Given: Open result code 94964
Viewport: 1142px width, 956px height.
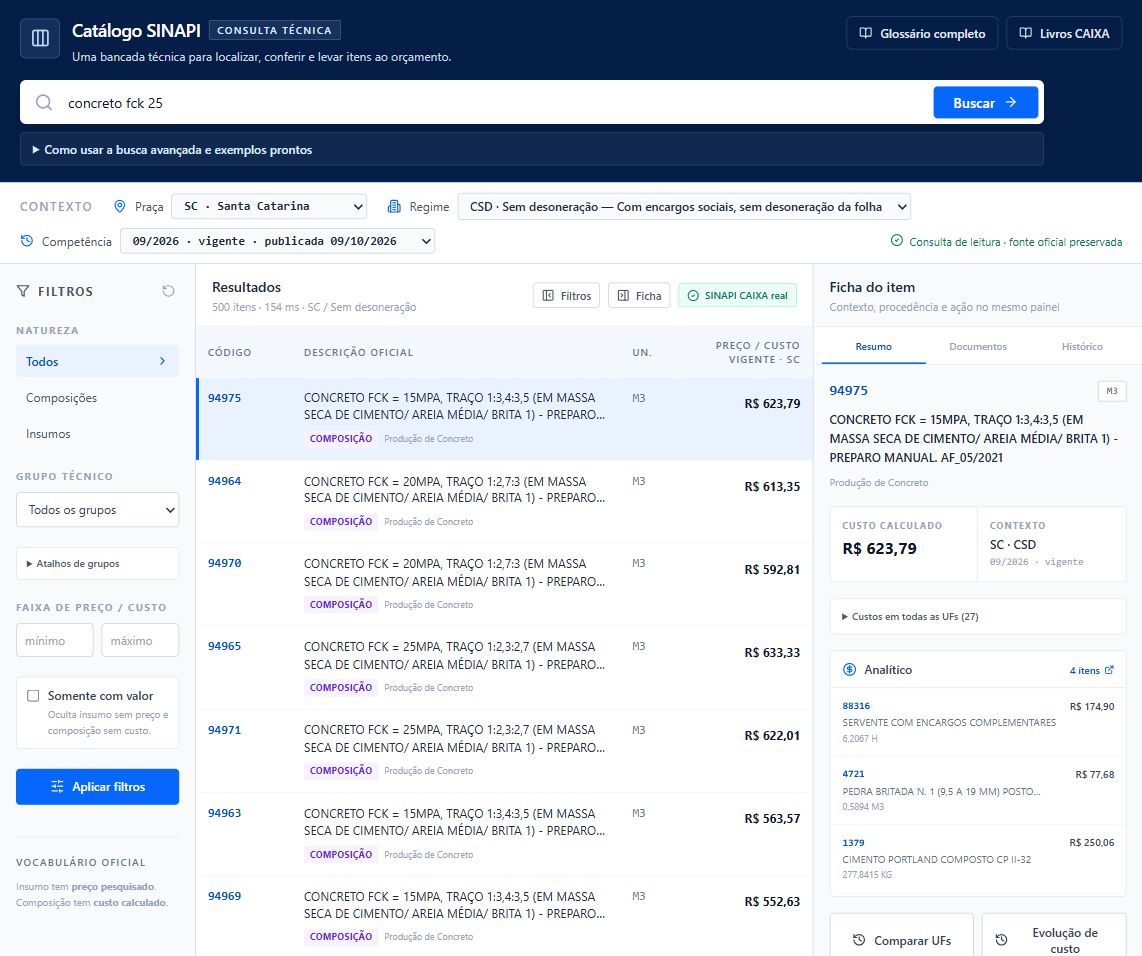Looking at the screenshot, I should [x=224, y=481].
